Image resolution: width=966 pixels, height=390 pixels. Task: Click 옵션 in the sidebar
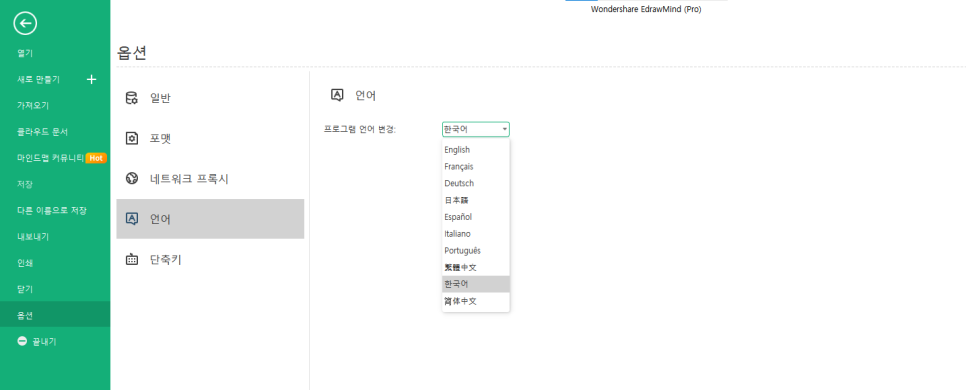pos(55,315)
